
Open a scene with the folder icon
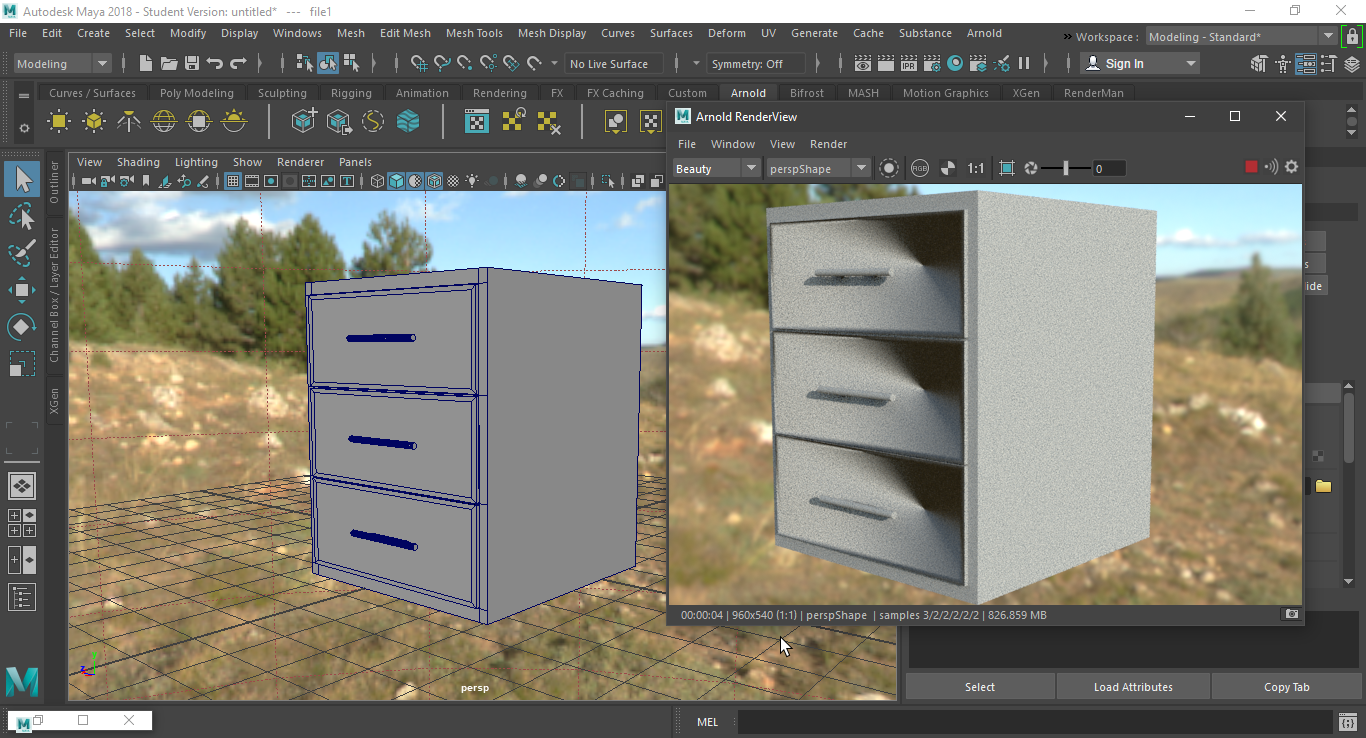click(169, 64)
